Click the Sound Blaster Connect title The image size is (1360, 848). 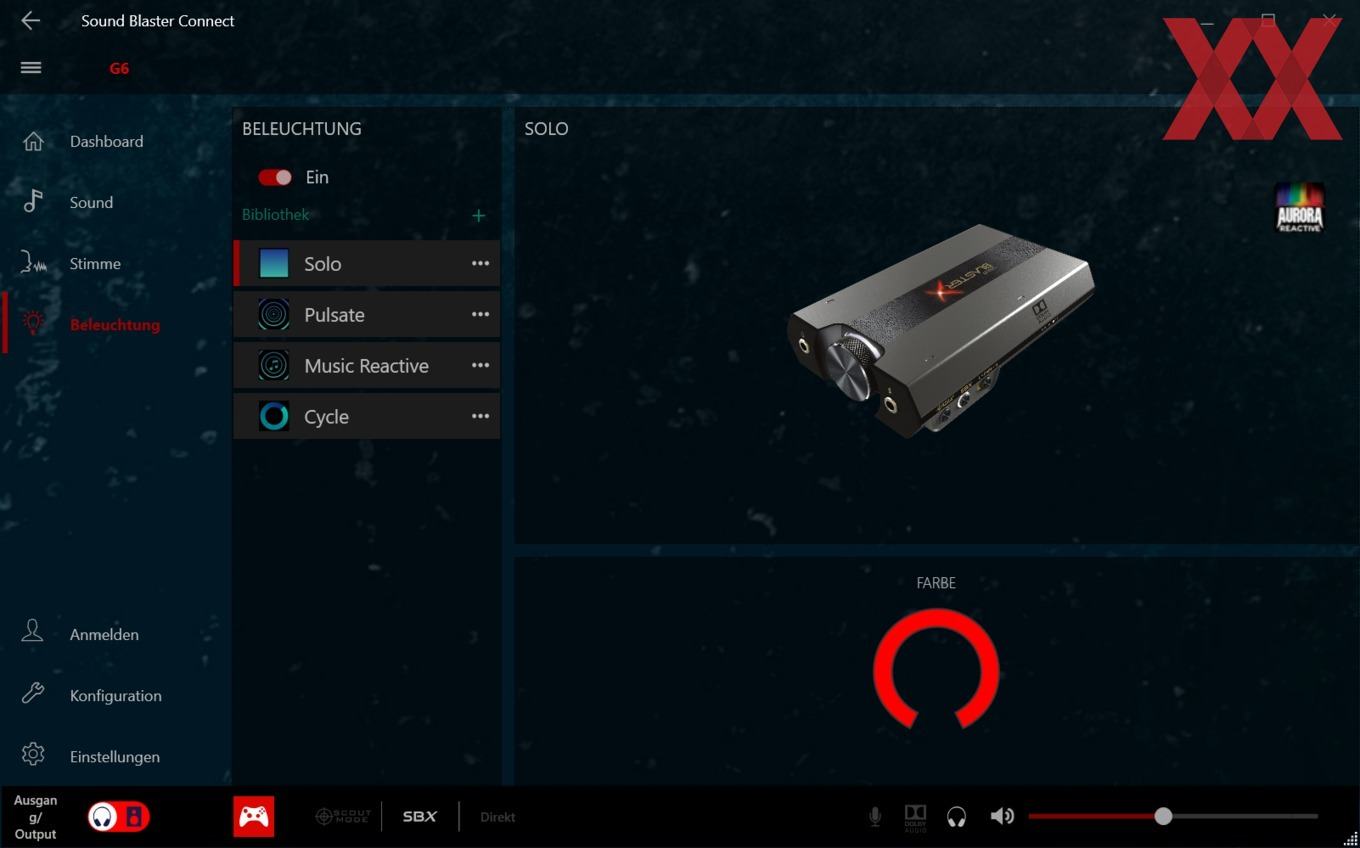[158, 20]
